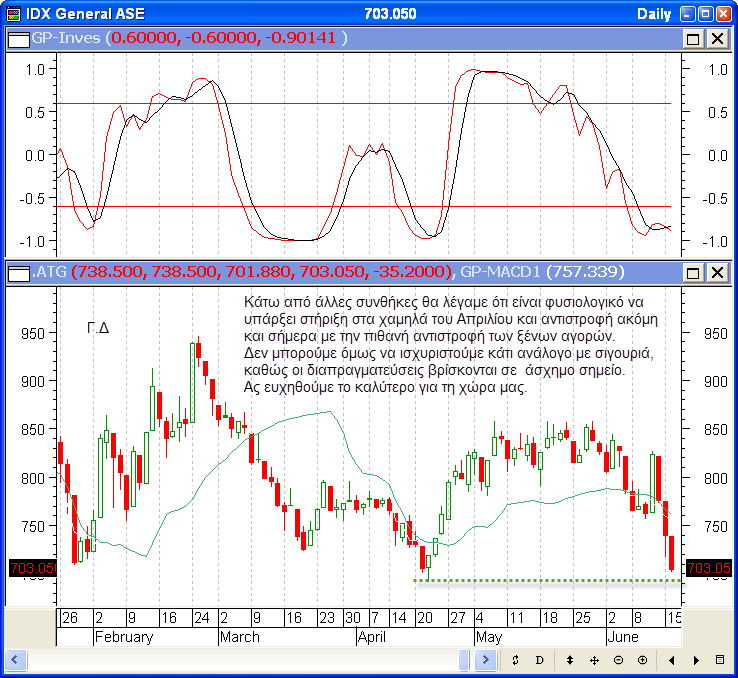Image resolution: width=738 pixels, height=678 pixels.
Task: Click the refresh/cycle arrows icon in bottom toolbar
Action: [x=515, y=660]
